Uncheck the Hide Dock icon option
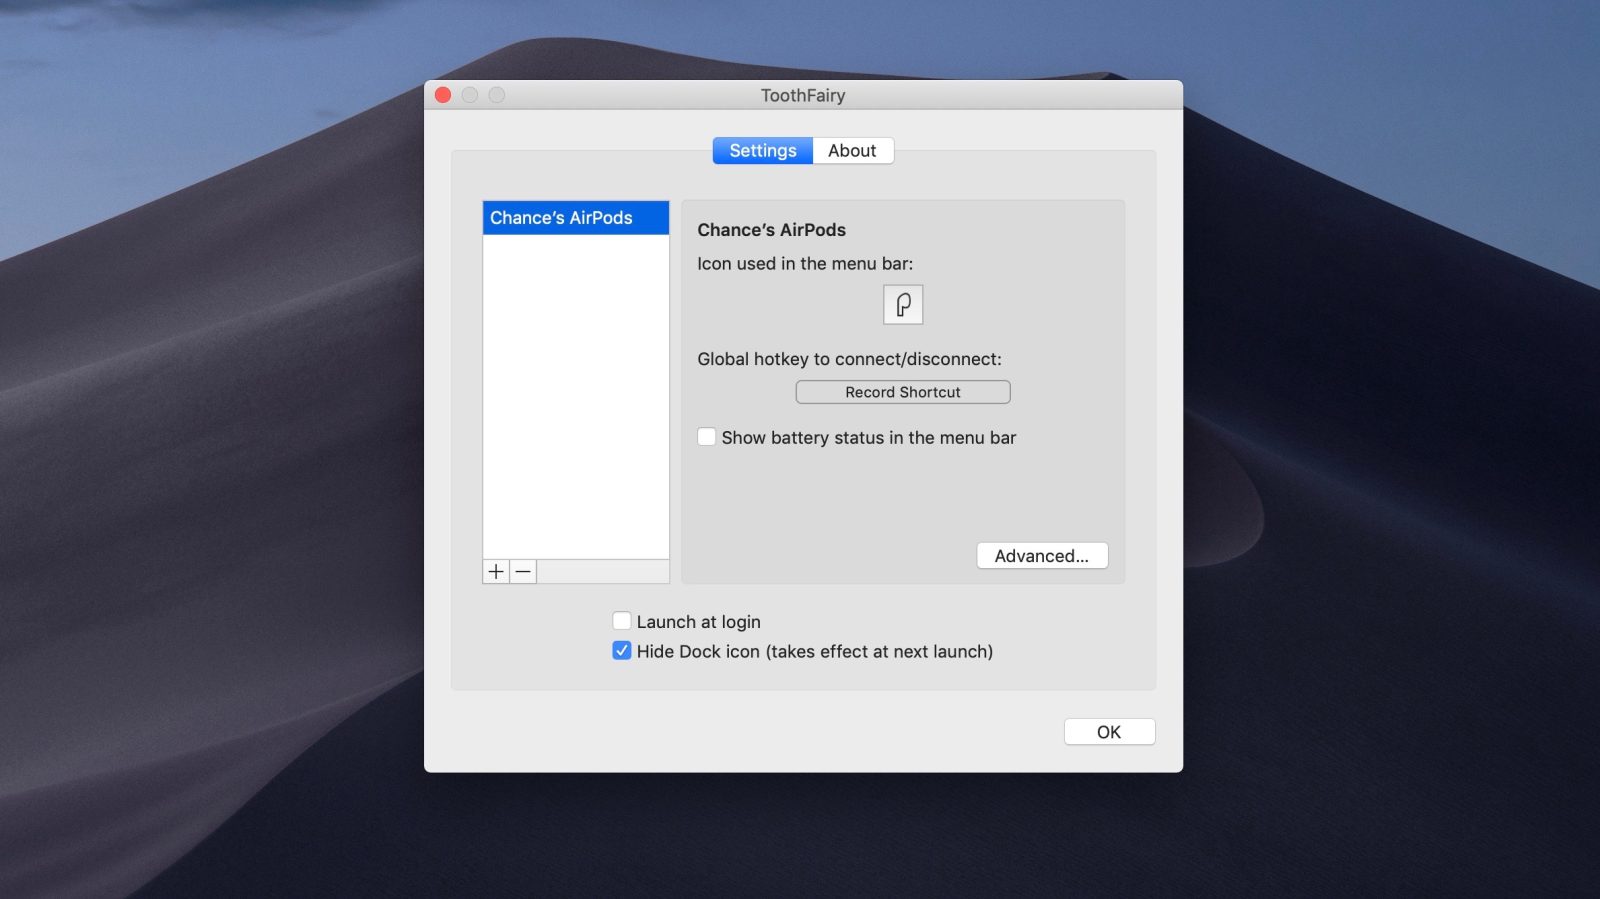The width and height of the screenshot is (1600, 899). tap(622, 651)
